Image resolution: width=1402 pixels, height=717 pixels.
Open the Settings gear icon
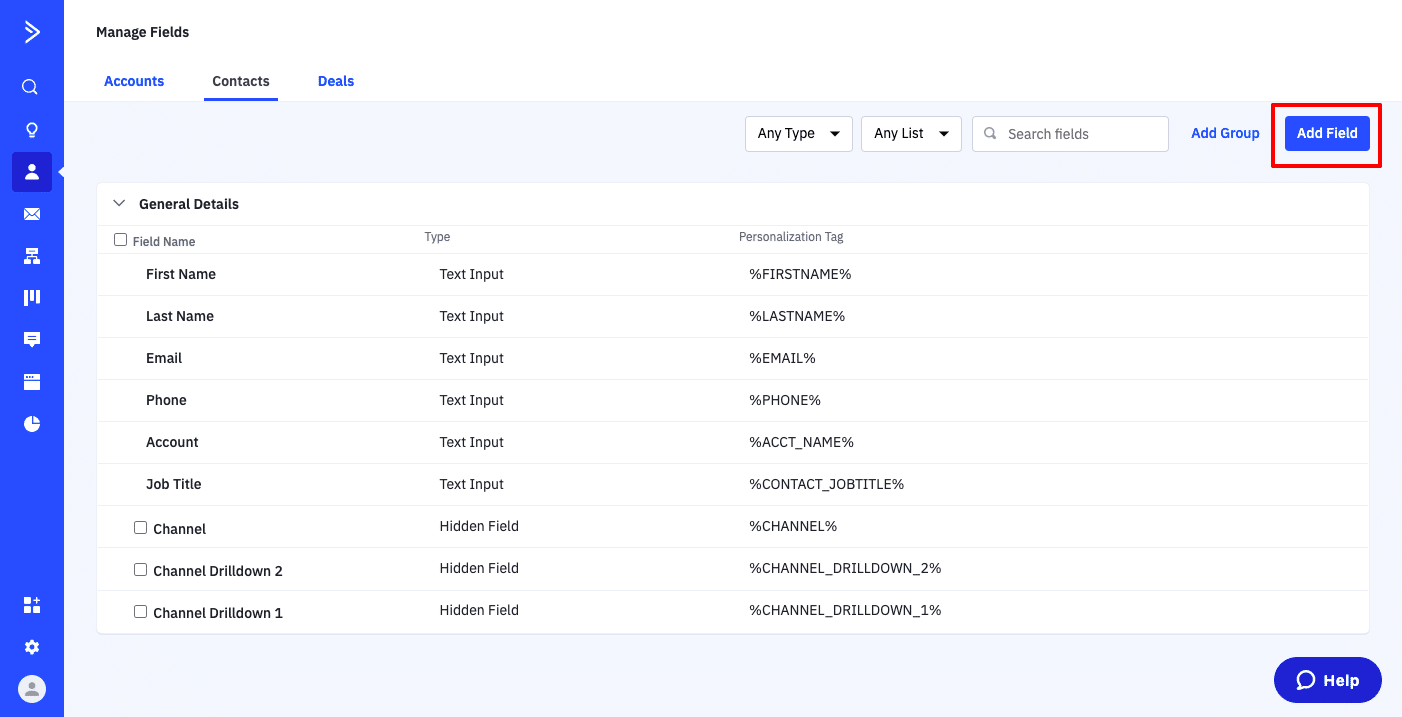point(32,647)
